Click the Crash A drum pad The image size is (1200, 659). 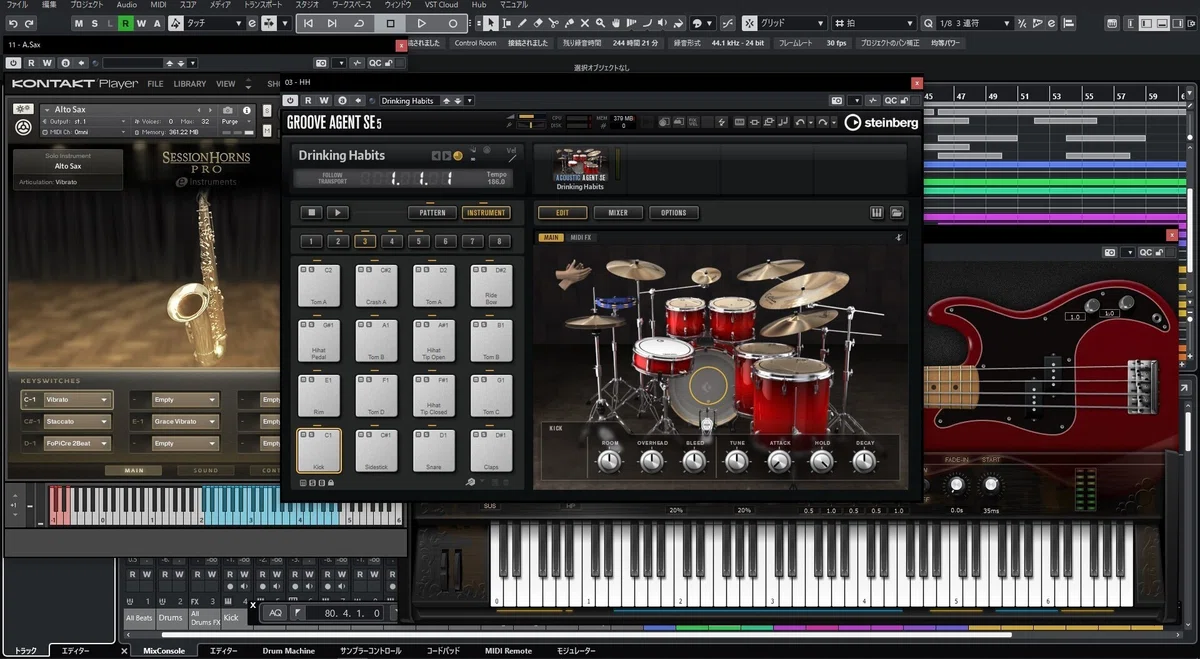(376, 286)
